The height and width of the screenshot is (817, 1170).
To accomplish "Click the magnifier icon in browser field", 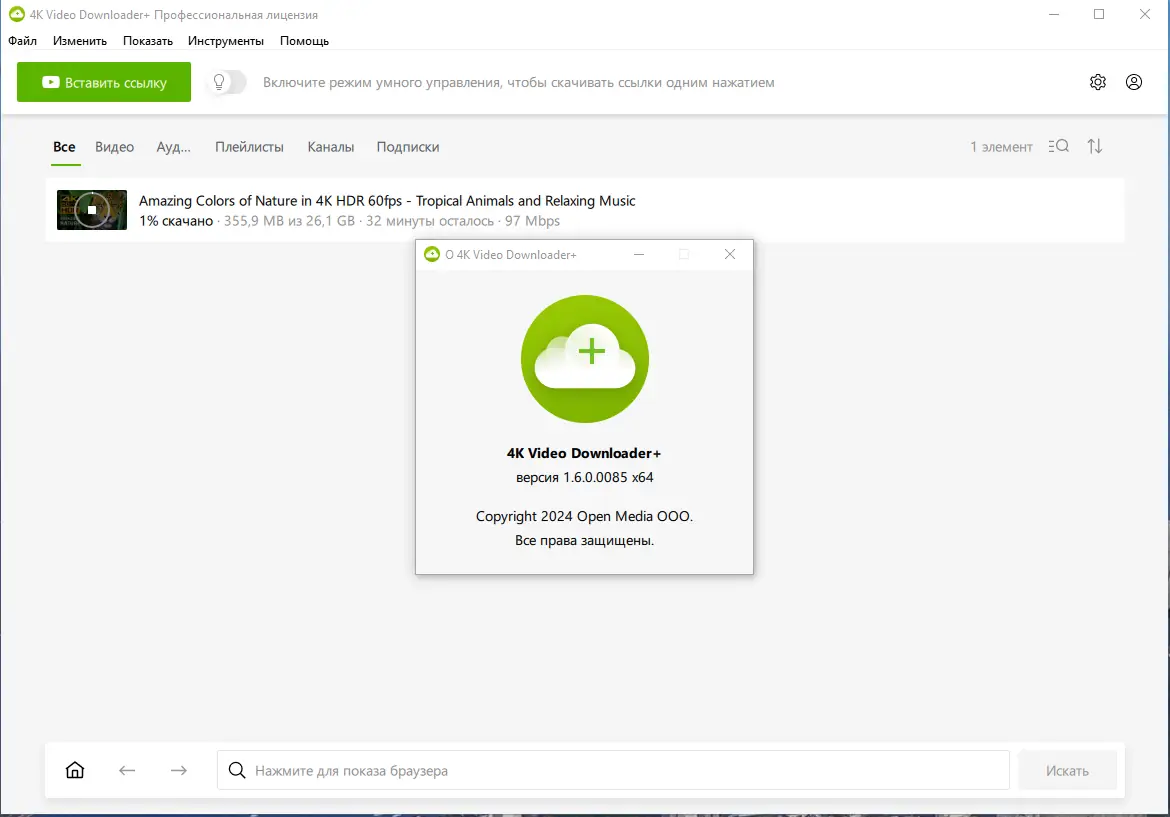I will click(x=237, y=770).
